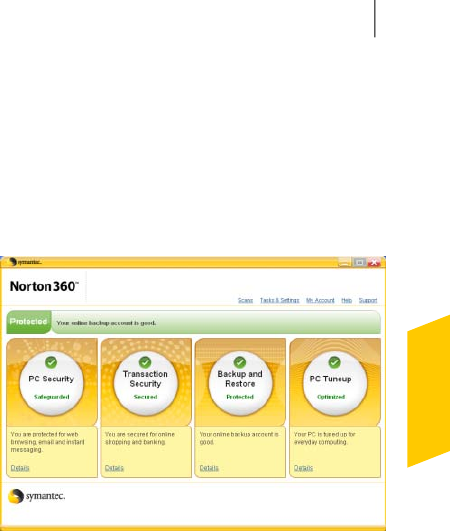Select the Backup and Restore panel circle
The height and width of the screenshot is (531, 450).
[x=240, y=384]
